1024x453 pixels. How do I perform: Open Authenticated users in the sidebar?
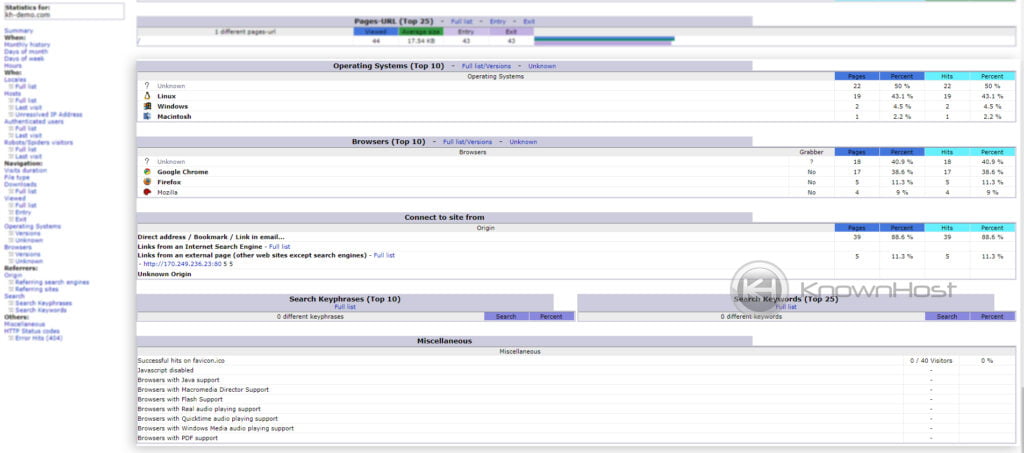tap(34, 121)
